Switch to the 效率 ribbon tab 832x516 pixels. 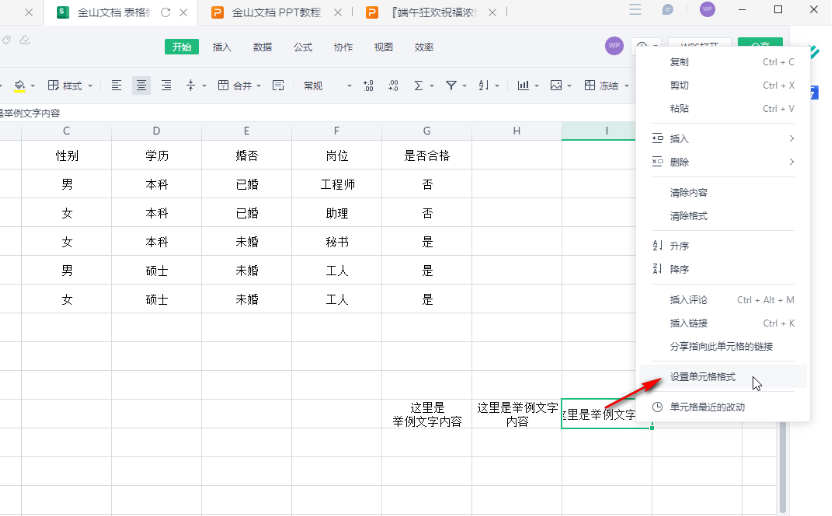[x=423, y=47]
